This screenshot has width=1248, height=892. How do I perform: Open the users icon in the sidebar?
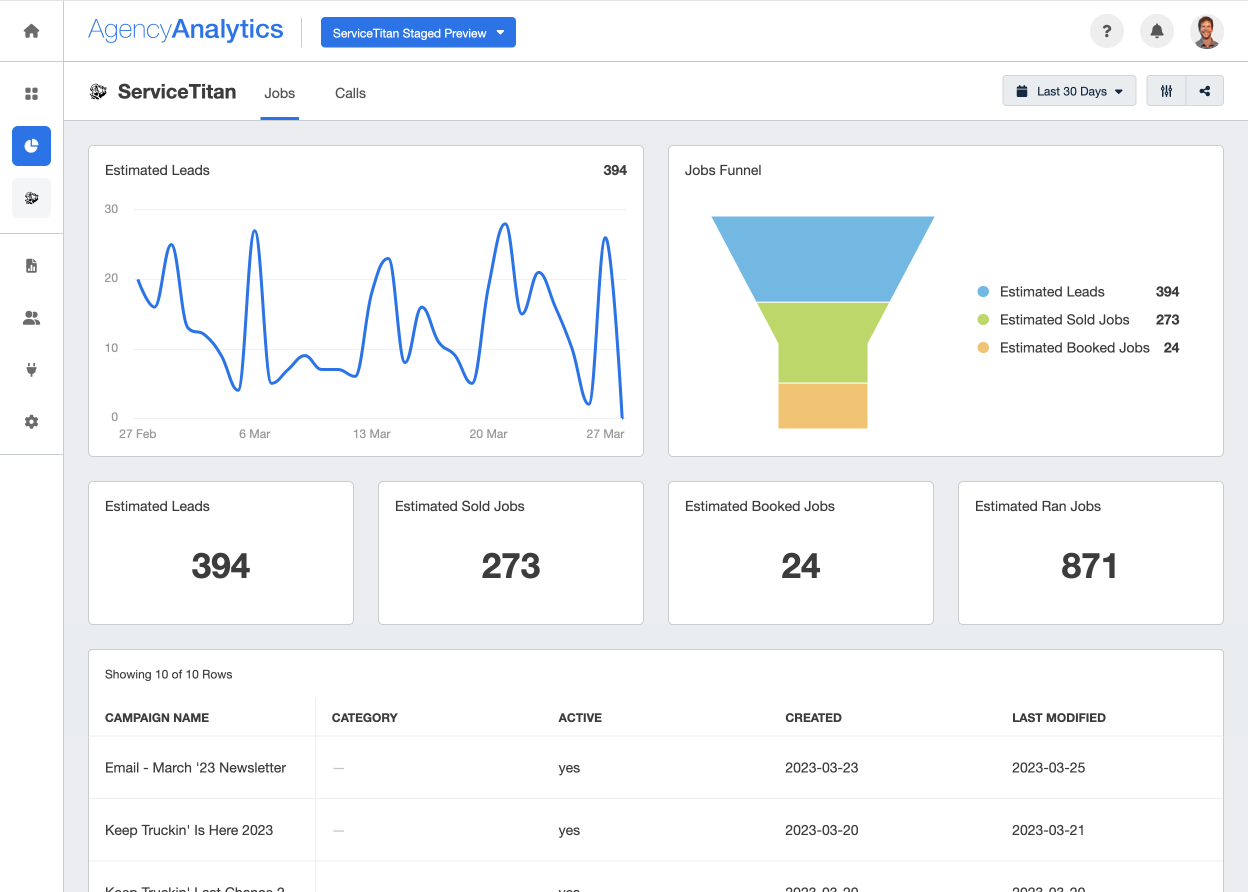(x=31, y=318)
